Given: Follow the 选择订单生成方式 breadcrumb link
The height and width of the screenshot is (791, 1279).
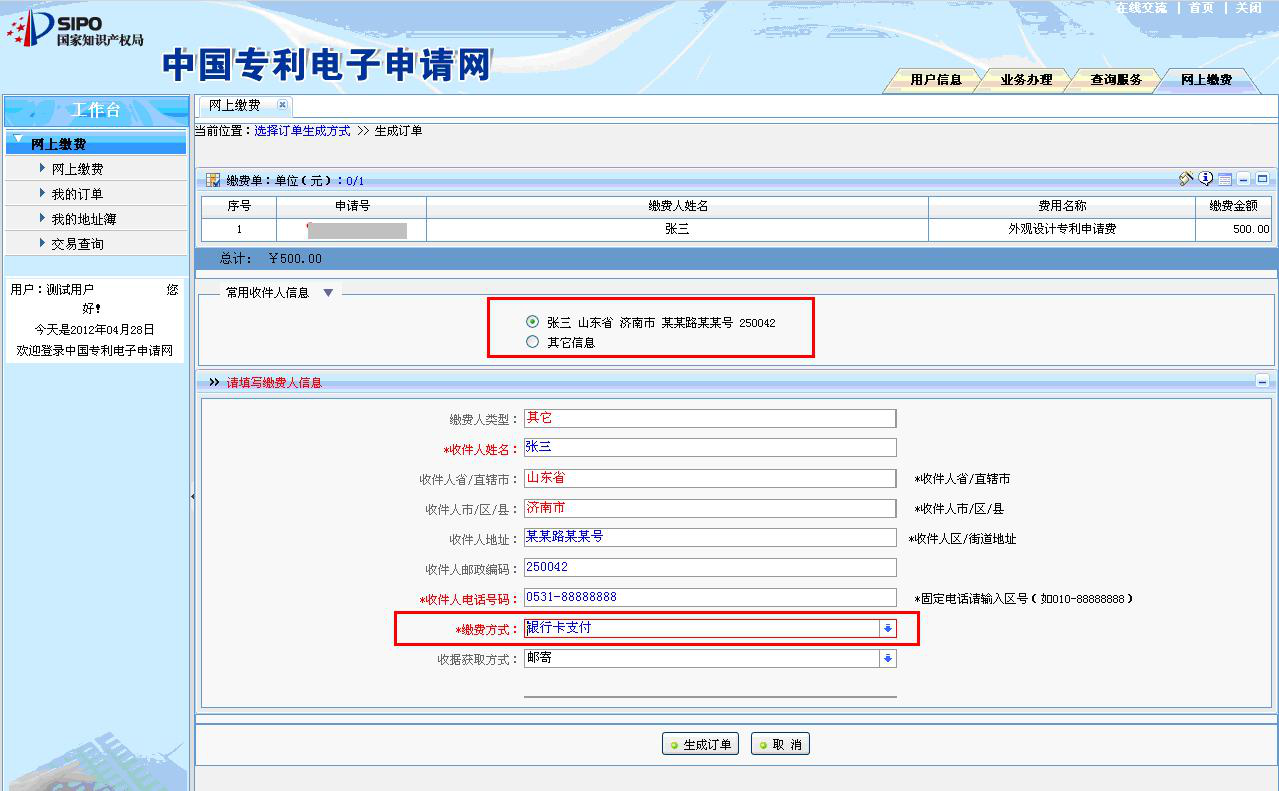Looking at the screenshot, I should 302,131.
